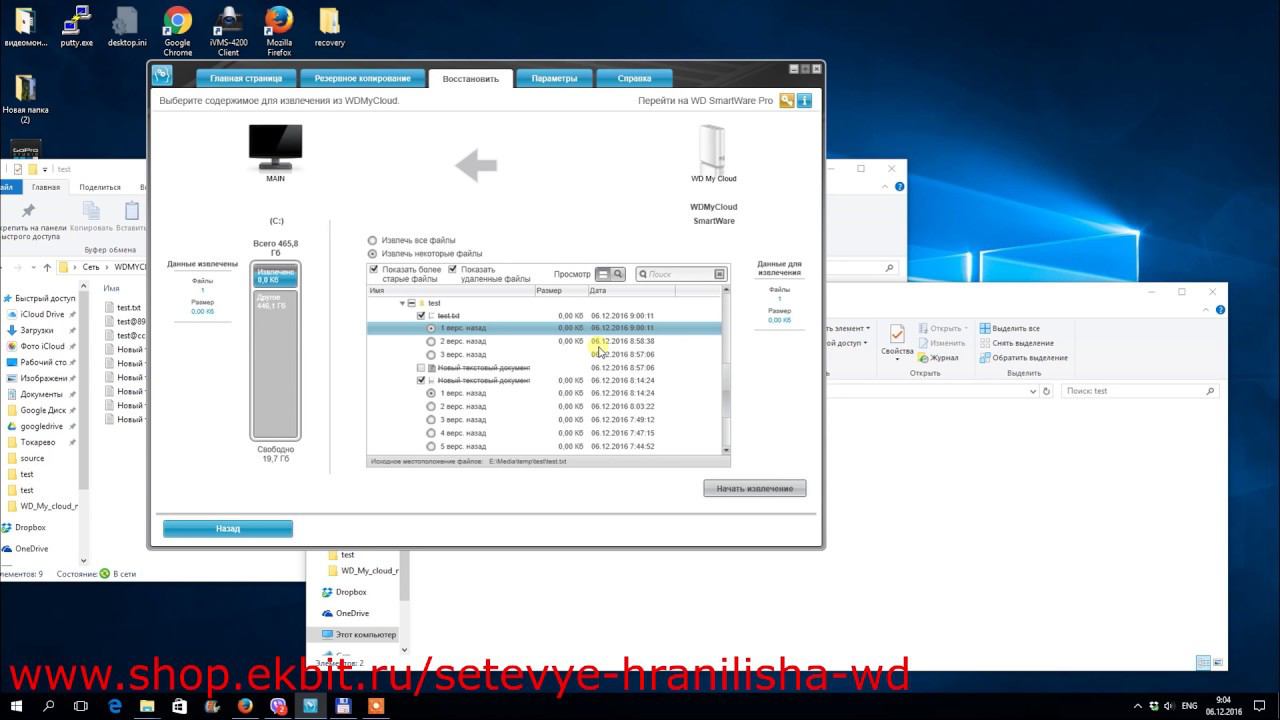Open the recovery folder on the desktop

(329, 27)
